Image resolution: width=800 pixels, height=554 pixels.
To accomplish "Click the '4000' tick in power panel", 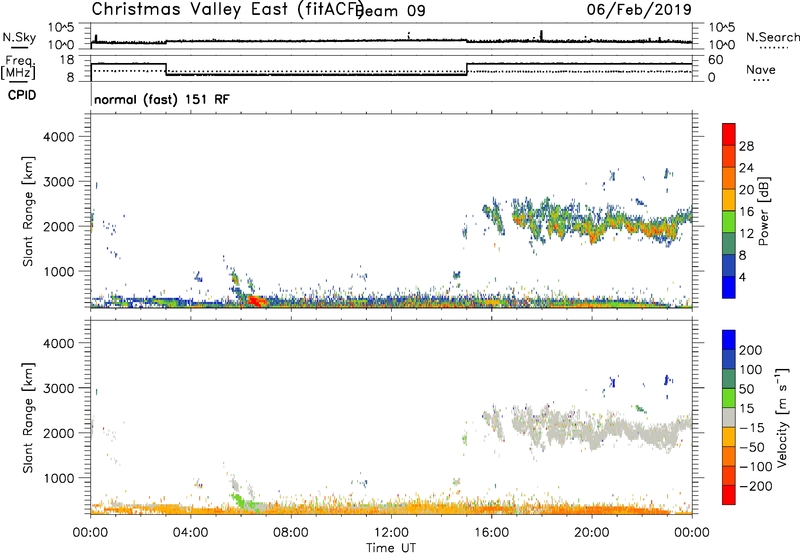I will [x=58, y=137].
